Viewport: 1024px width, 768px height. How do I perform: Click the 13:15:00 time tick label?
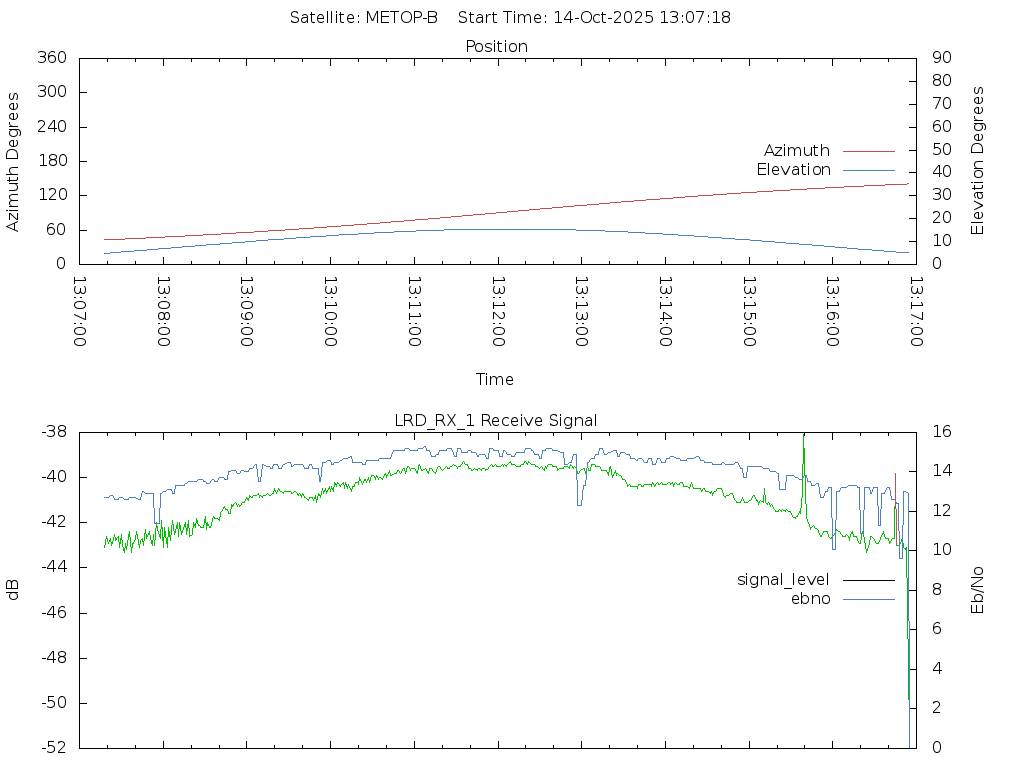[x=747, y=311]
